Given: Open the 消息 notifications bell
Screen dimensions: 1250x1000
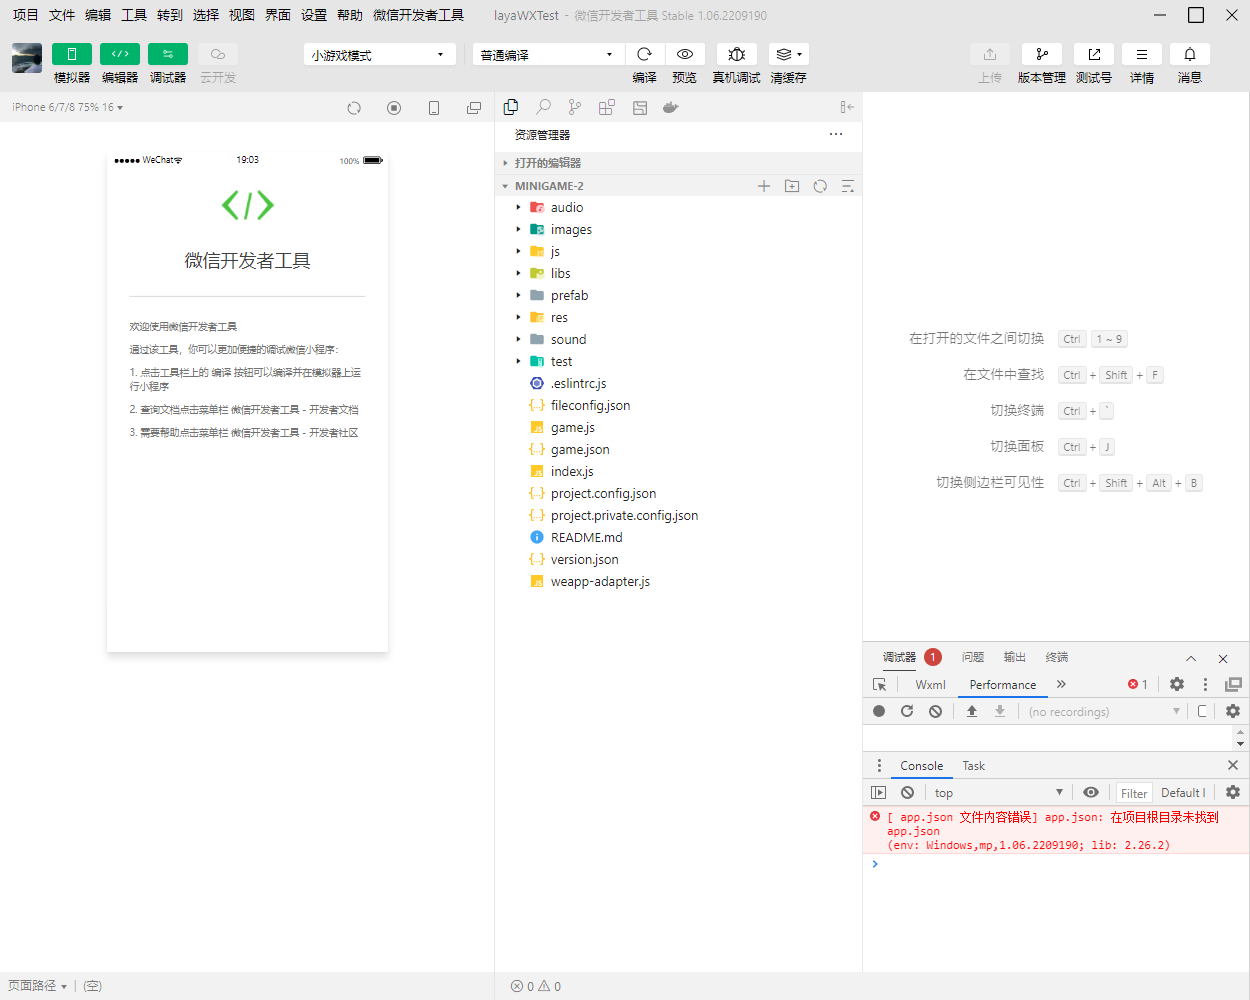Looking at the screenshot, I should [x=1190, y=54].
